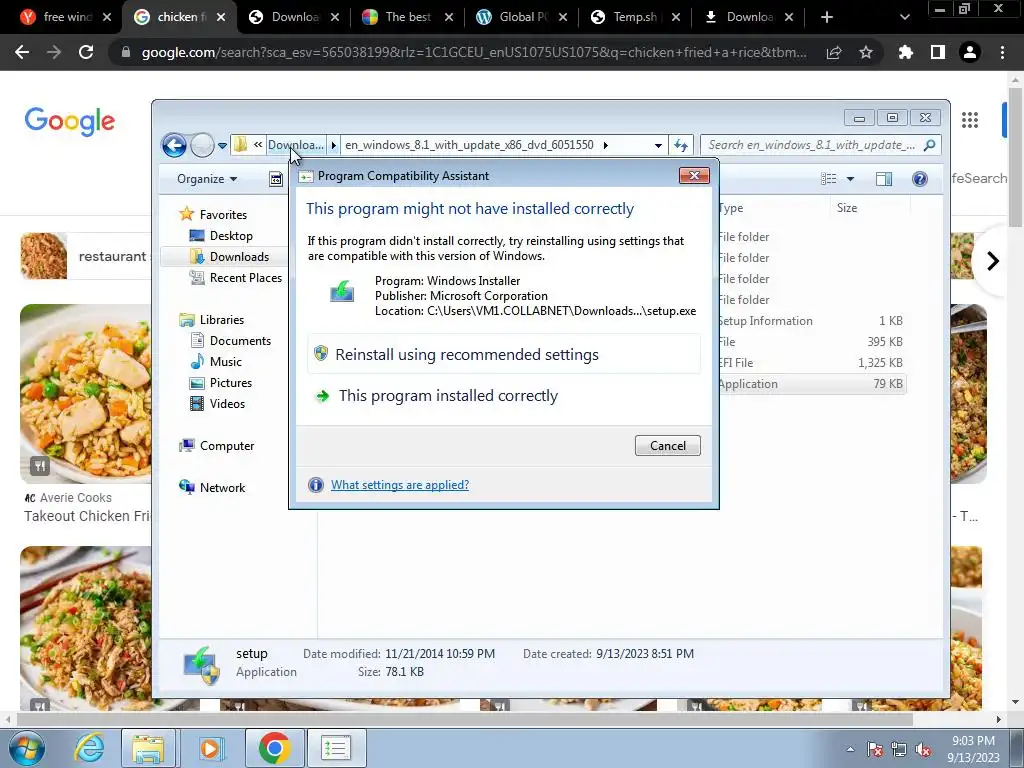Switch to 'The best' tab
The image size is (1024, 768).
click(x=408, y=17)
